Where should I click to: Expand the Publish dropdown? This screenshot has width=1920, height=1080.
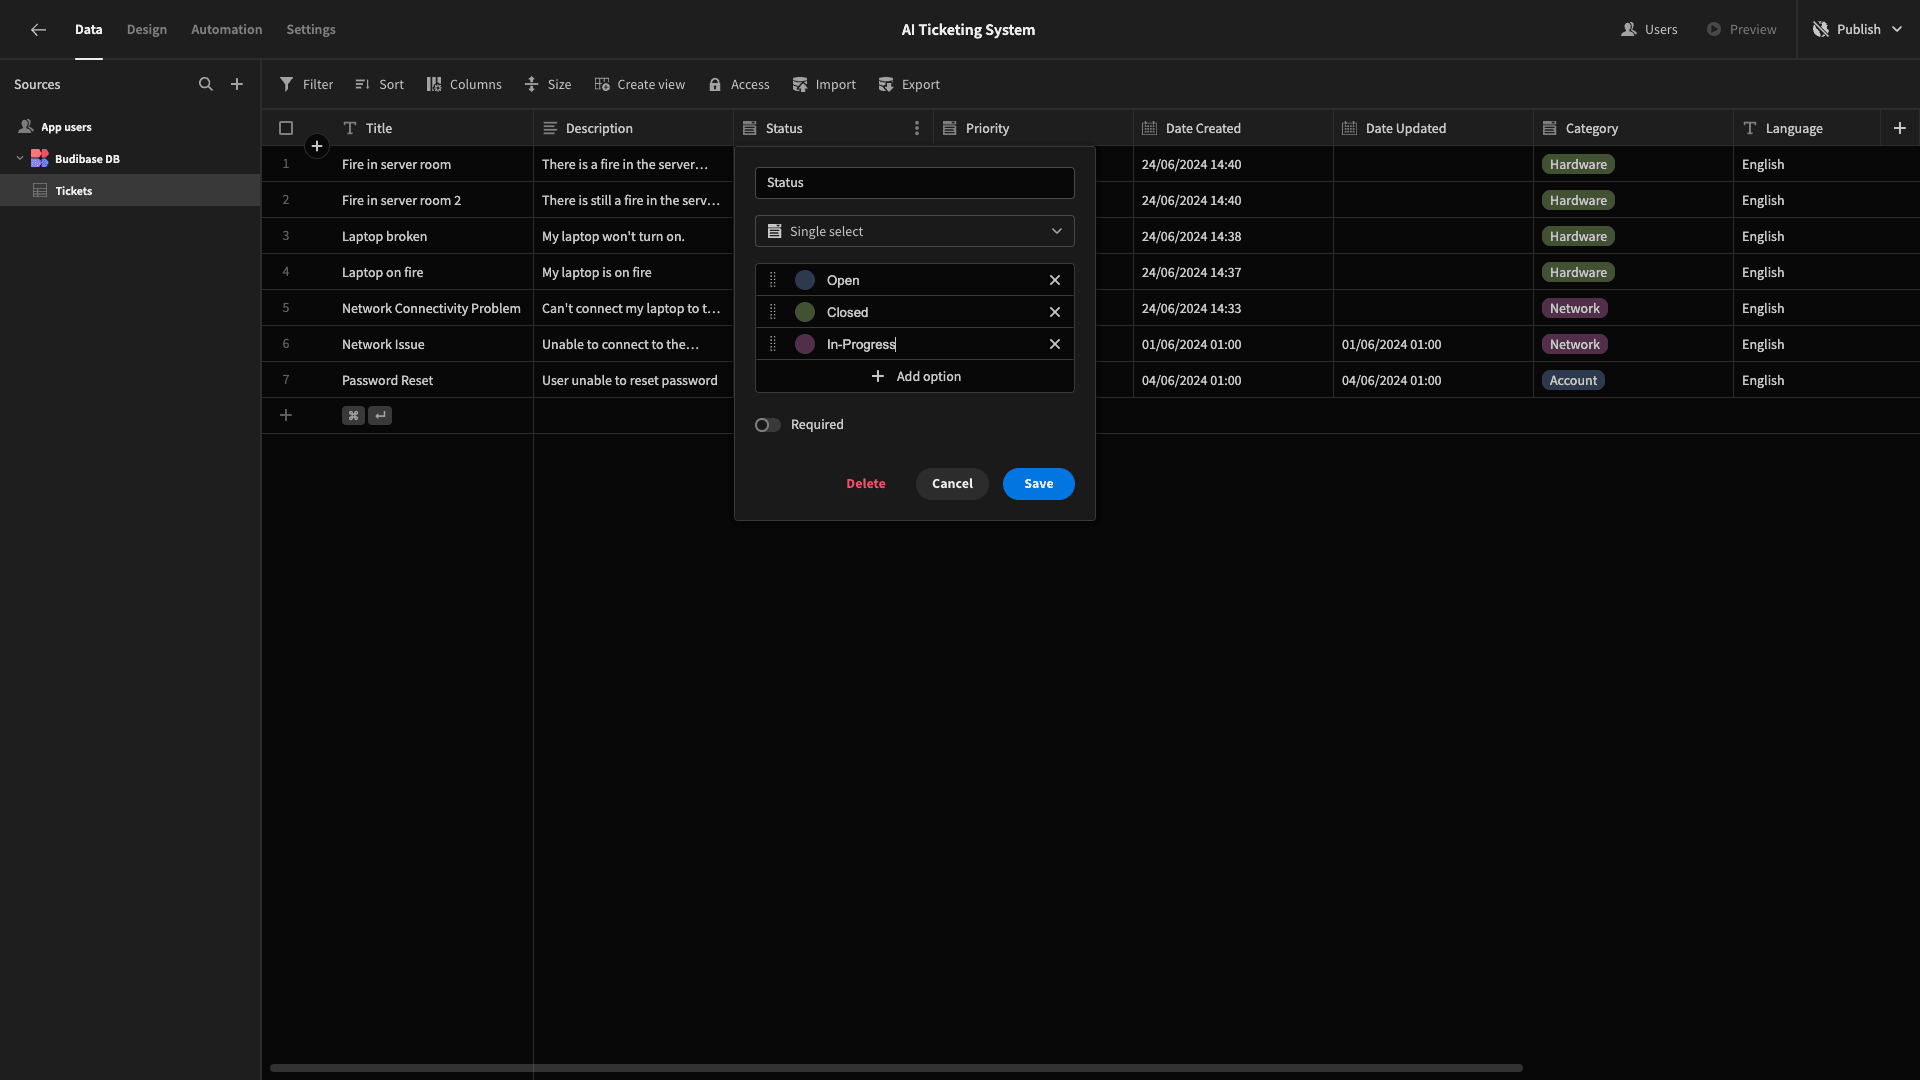click(1898, 30)
